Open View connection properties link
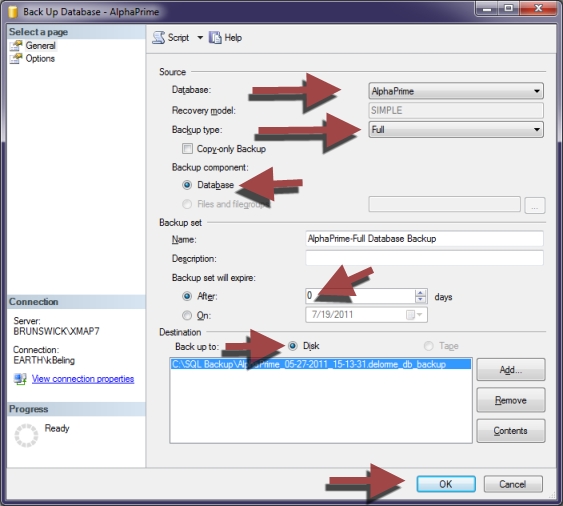563x506 pixels. 83,379
